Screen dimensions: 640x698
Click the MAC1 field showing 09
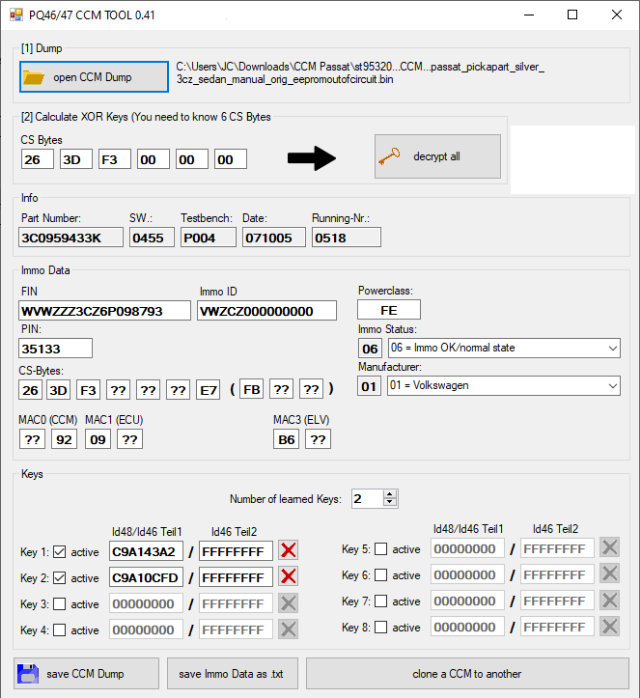[x=98, y=439]
